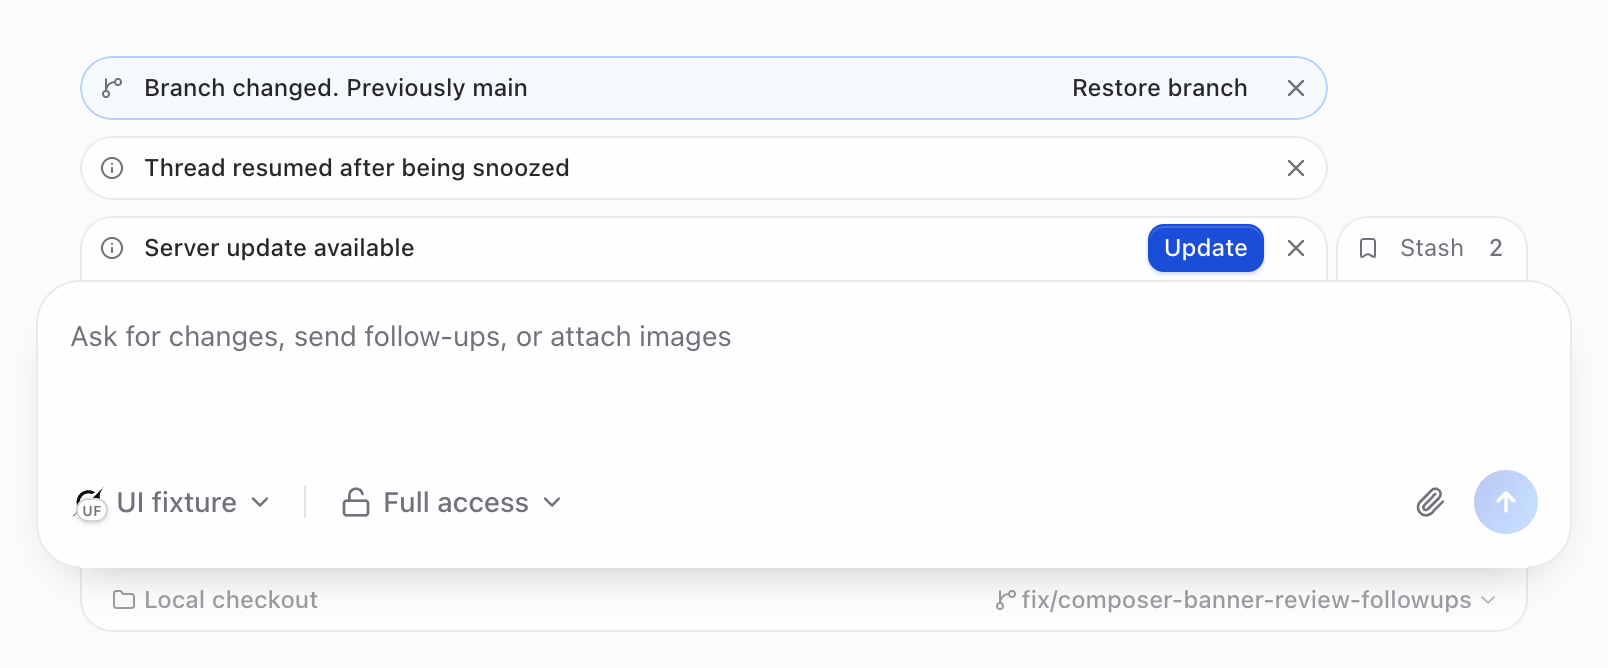Click the Restore branch link
This screenshot has width=1608, height=668.
(1160, 88)
